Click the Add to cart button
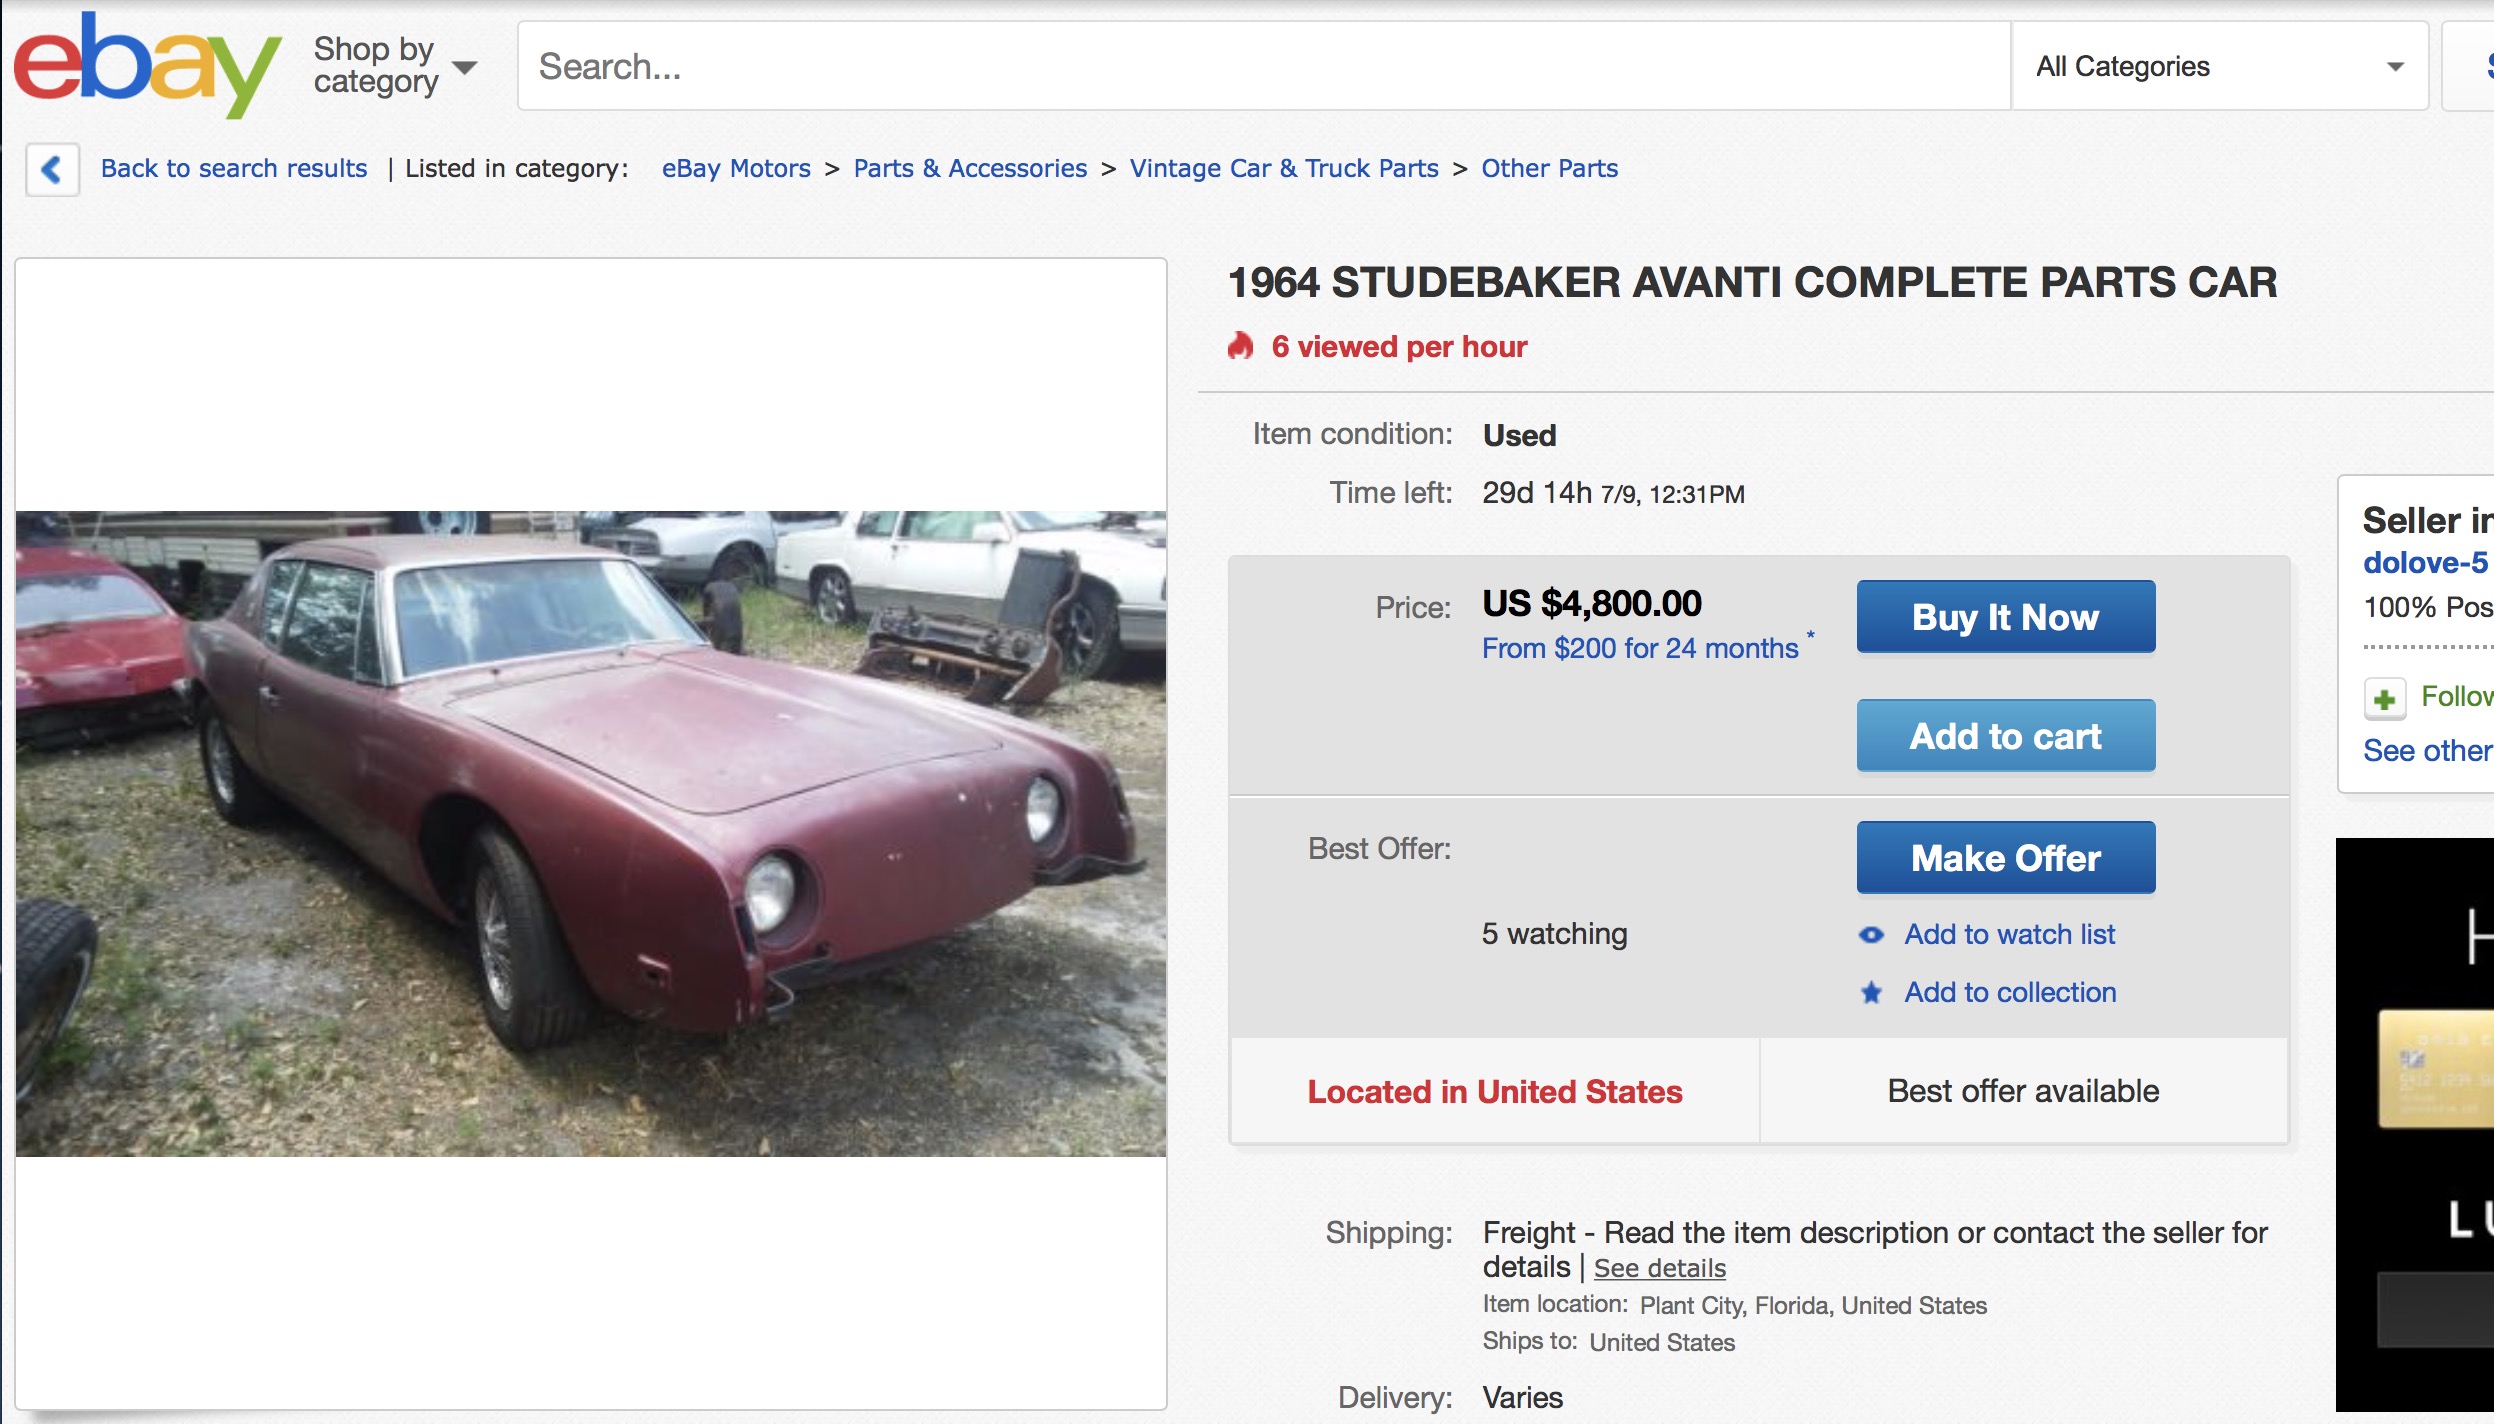The width and height of the screenshot is (2494, 1424). 2005,736
